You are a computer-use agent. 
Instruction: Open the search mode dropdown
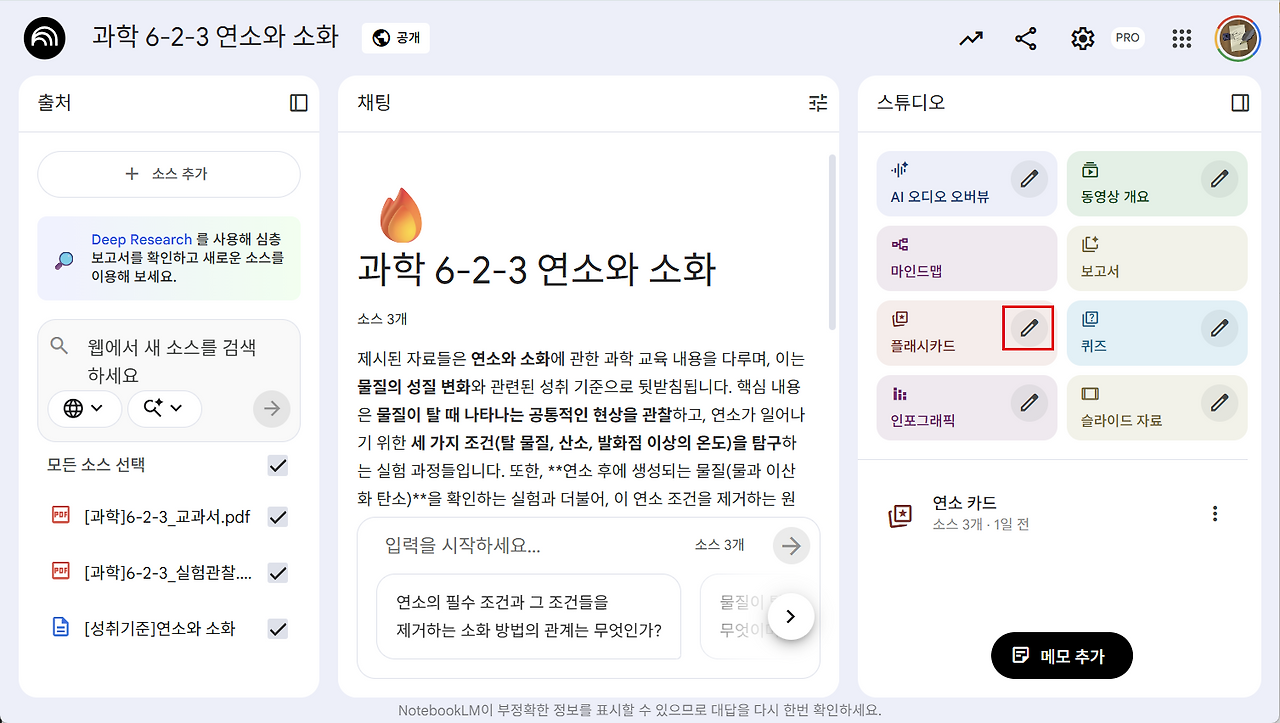click(x=164, y=408)
